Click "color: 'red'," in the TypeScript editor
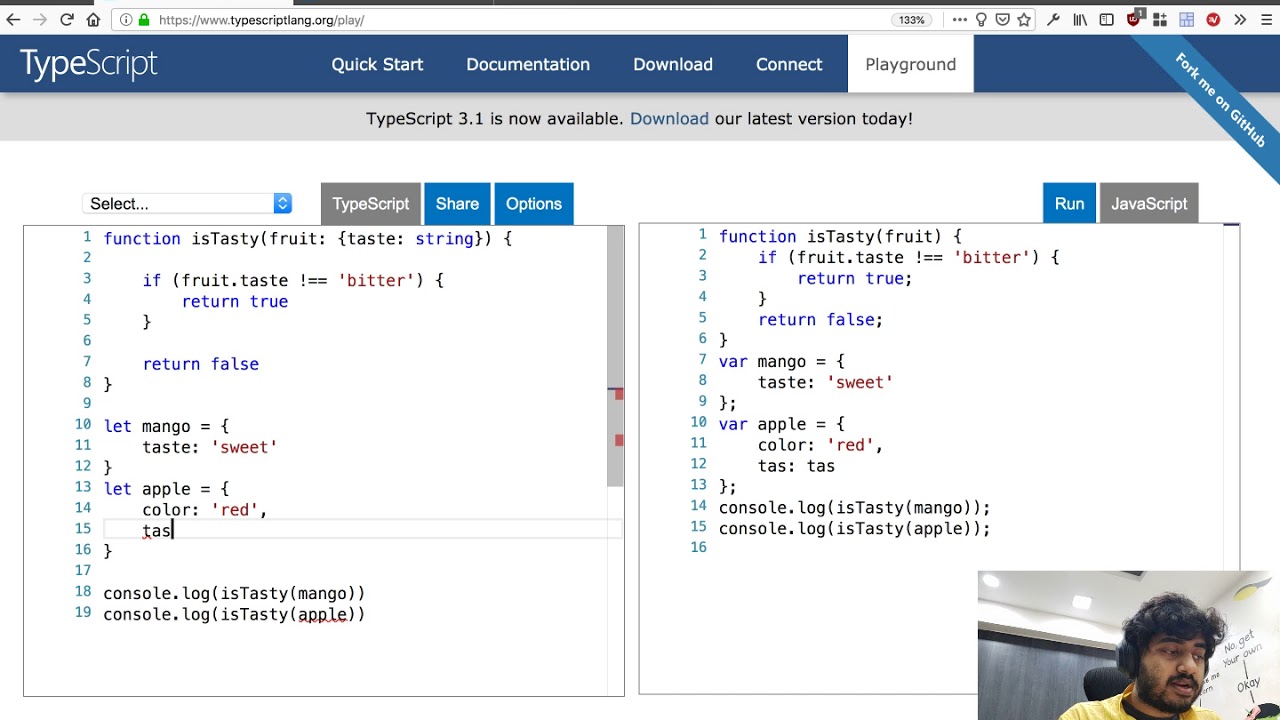 click(x=204, y=510)
